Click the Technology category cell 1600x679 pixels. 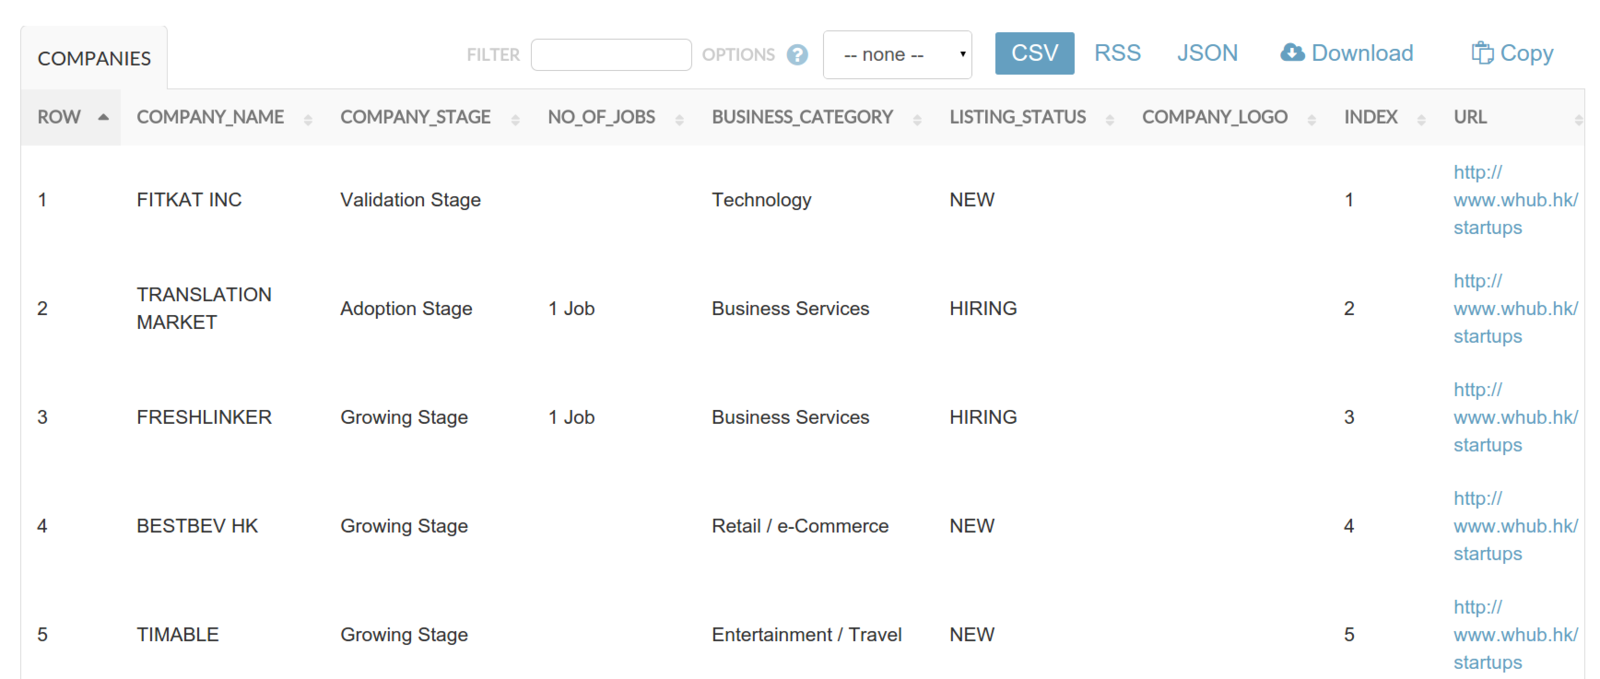click(761, 200)
